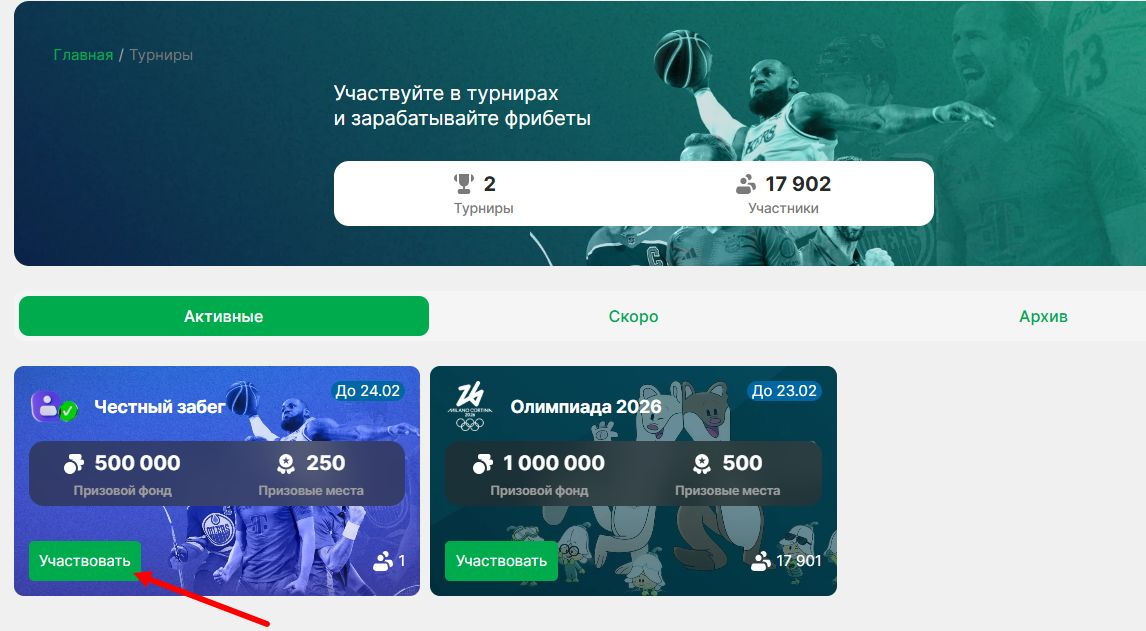Click the medal icon beside 500

click(702, 464)
